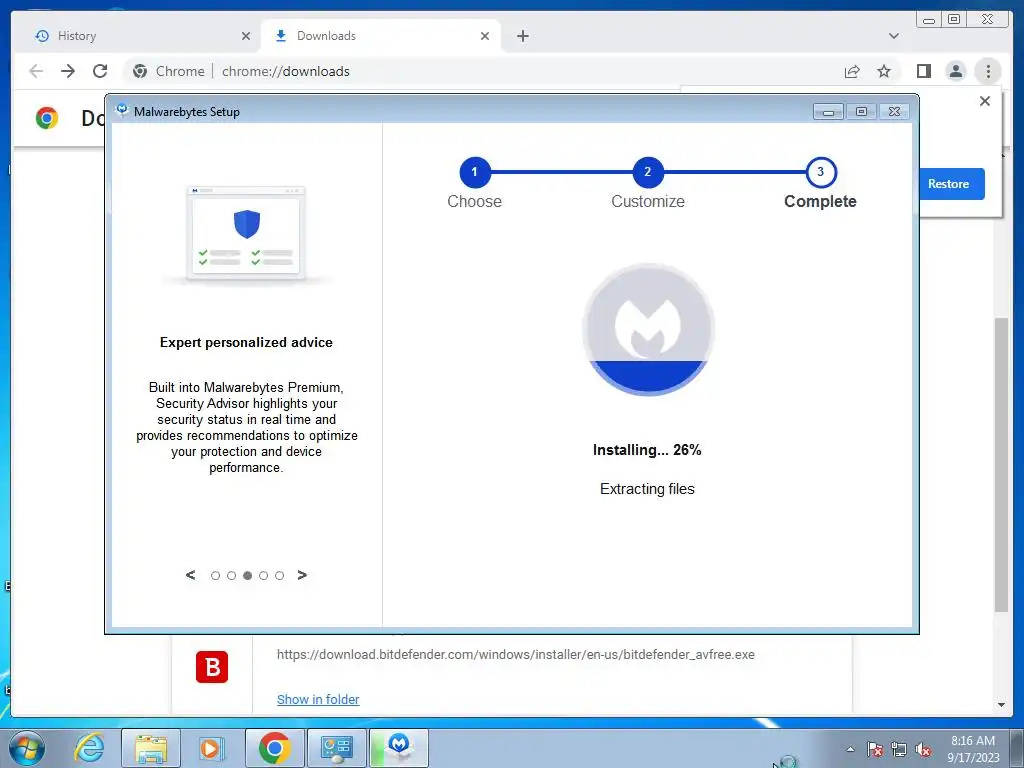Close the Downloads tab
This screenshot has width=1024, height=768.
pos(485,36)
